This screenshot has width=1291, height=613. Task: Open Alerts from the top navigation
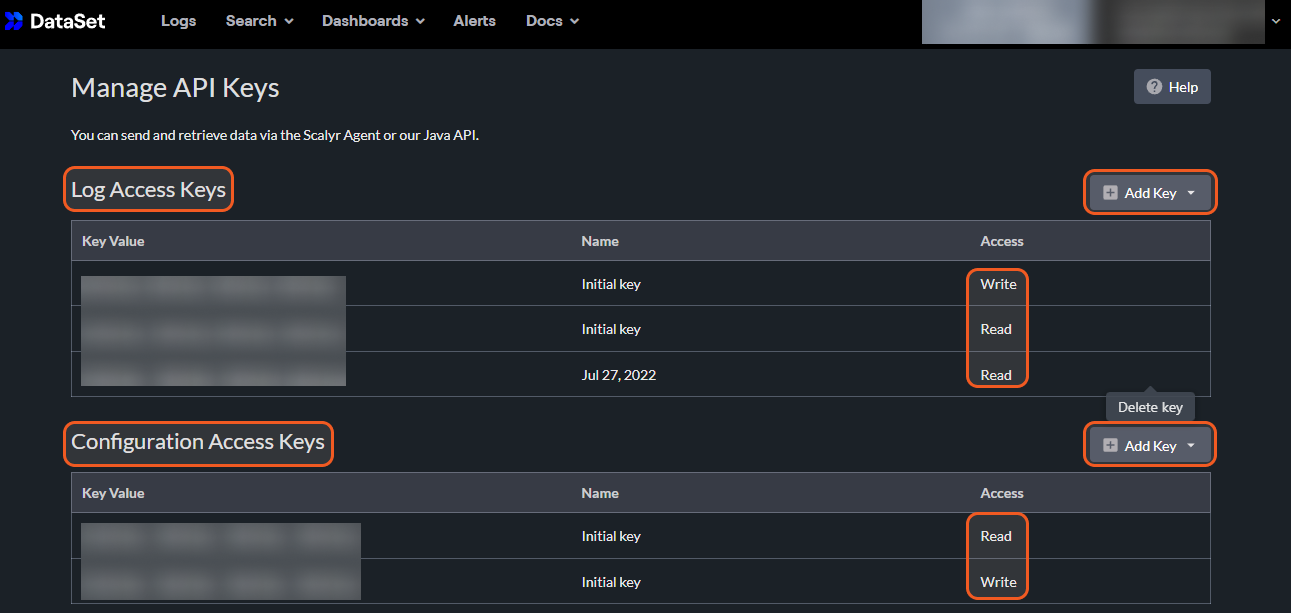474,21
